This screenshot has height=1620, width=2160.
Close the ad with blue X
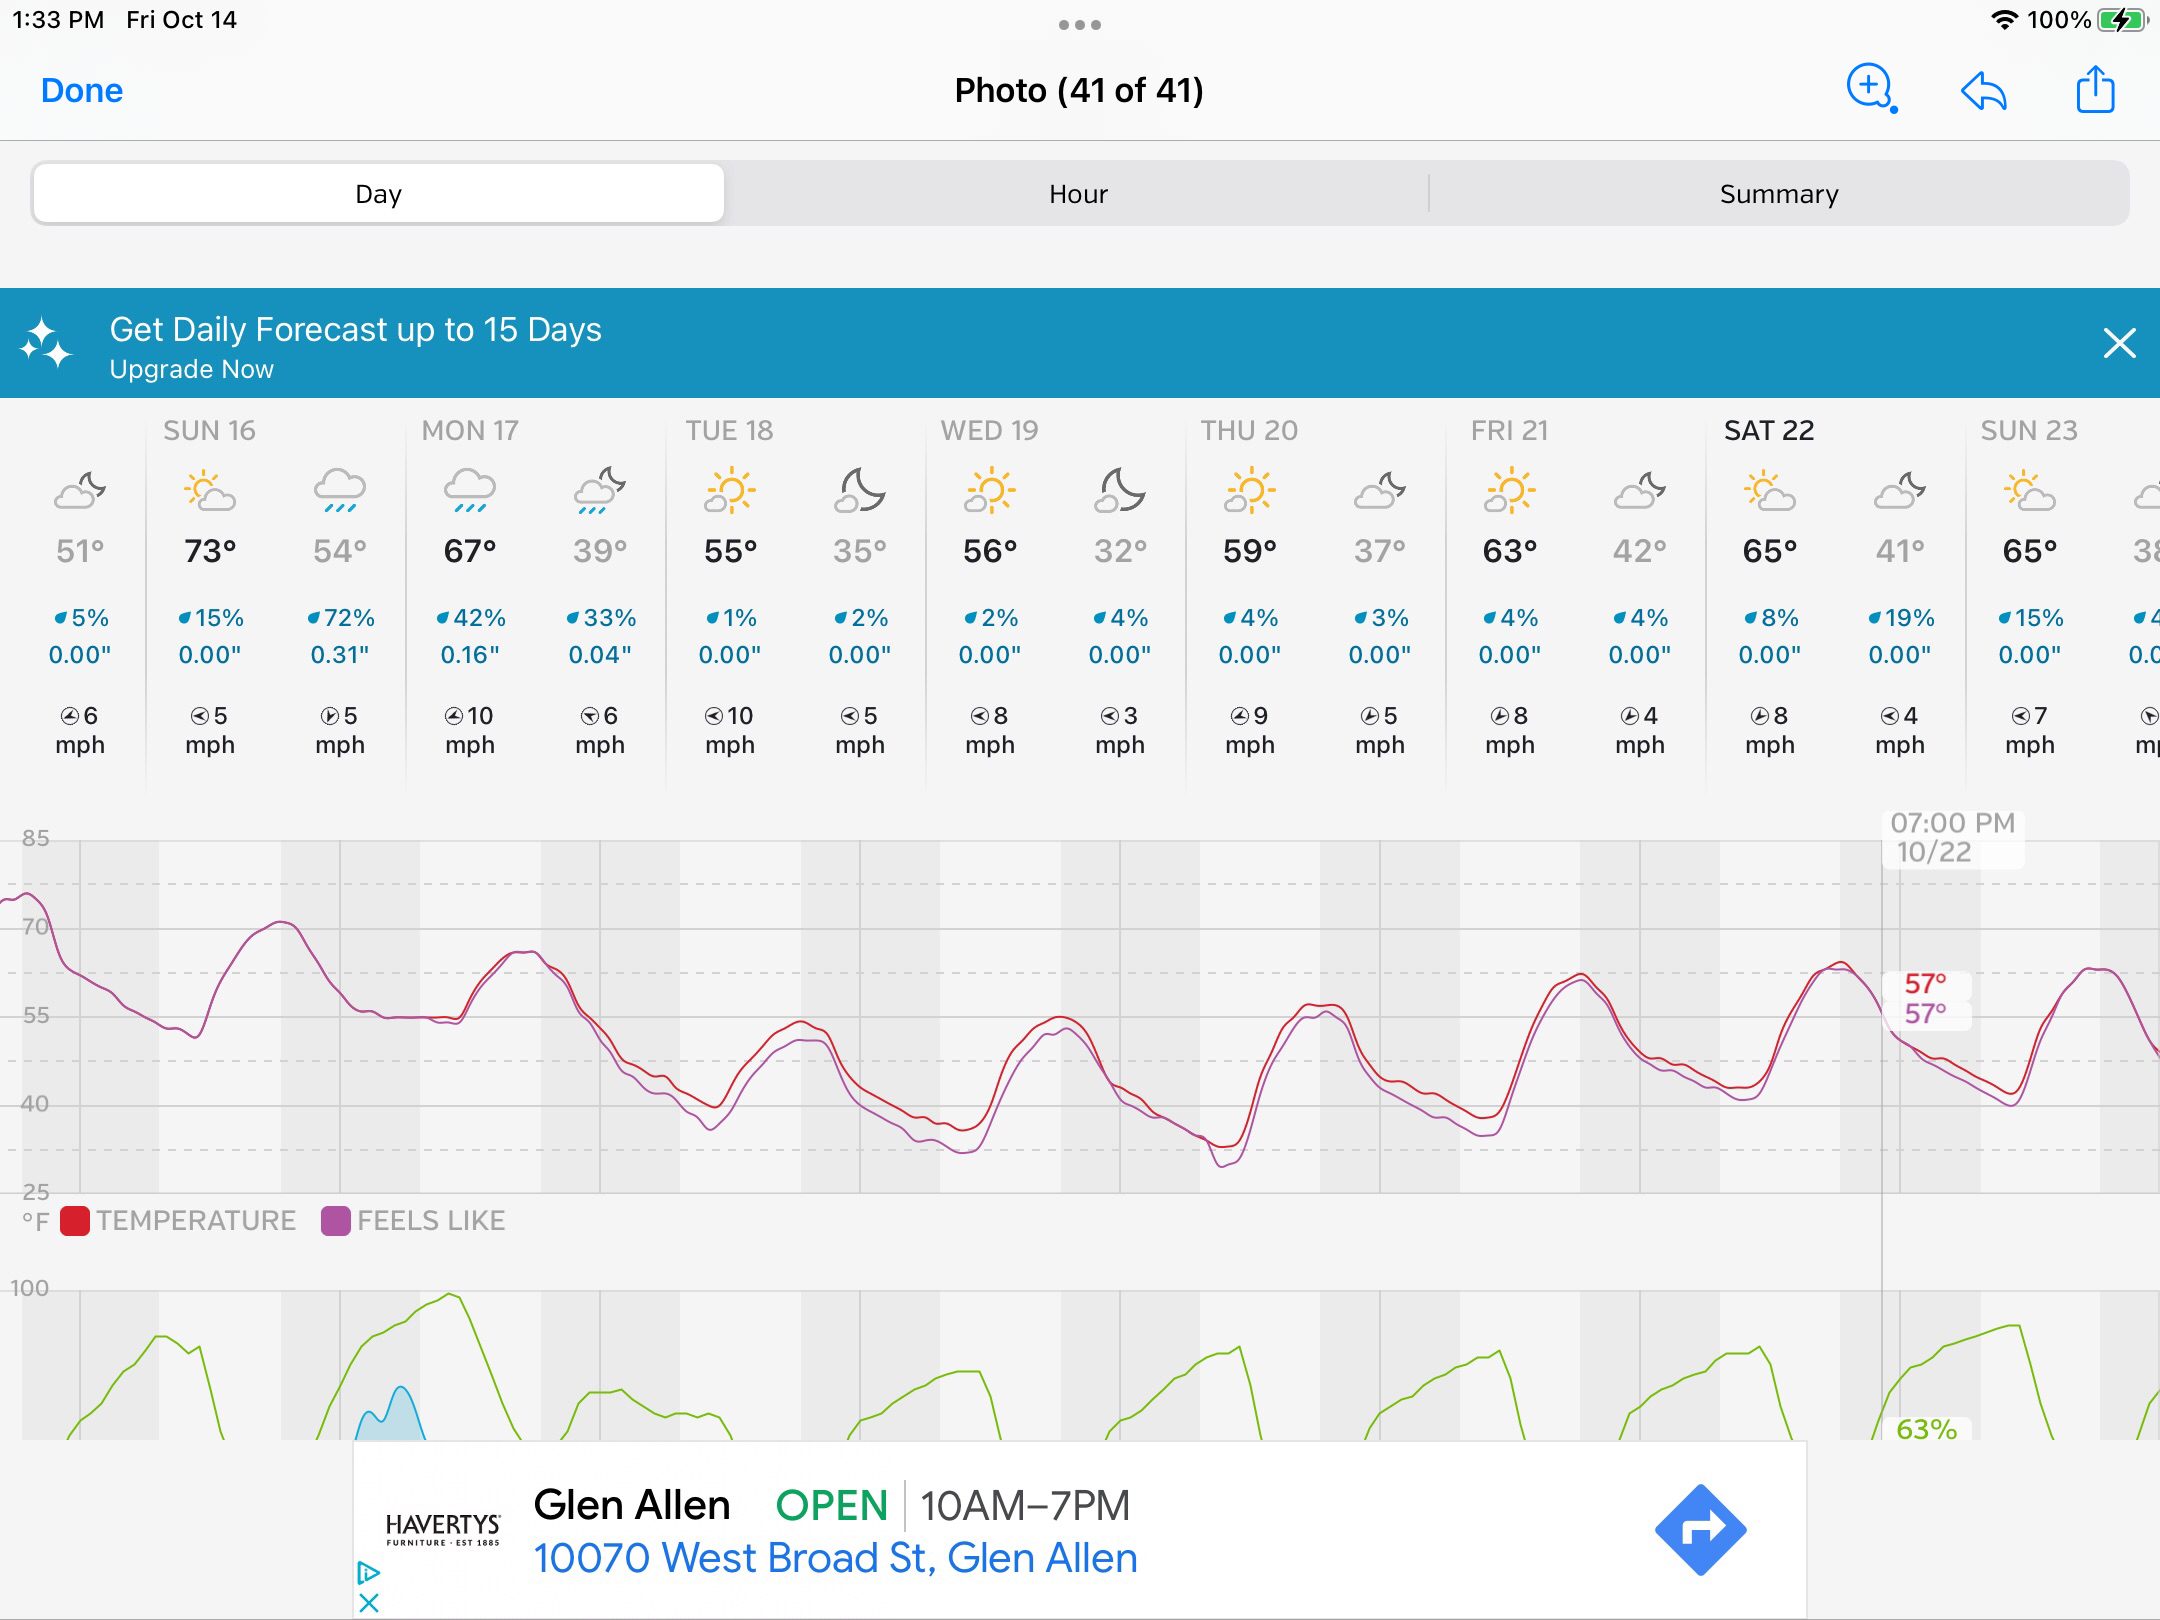click(368, 1603)
